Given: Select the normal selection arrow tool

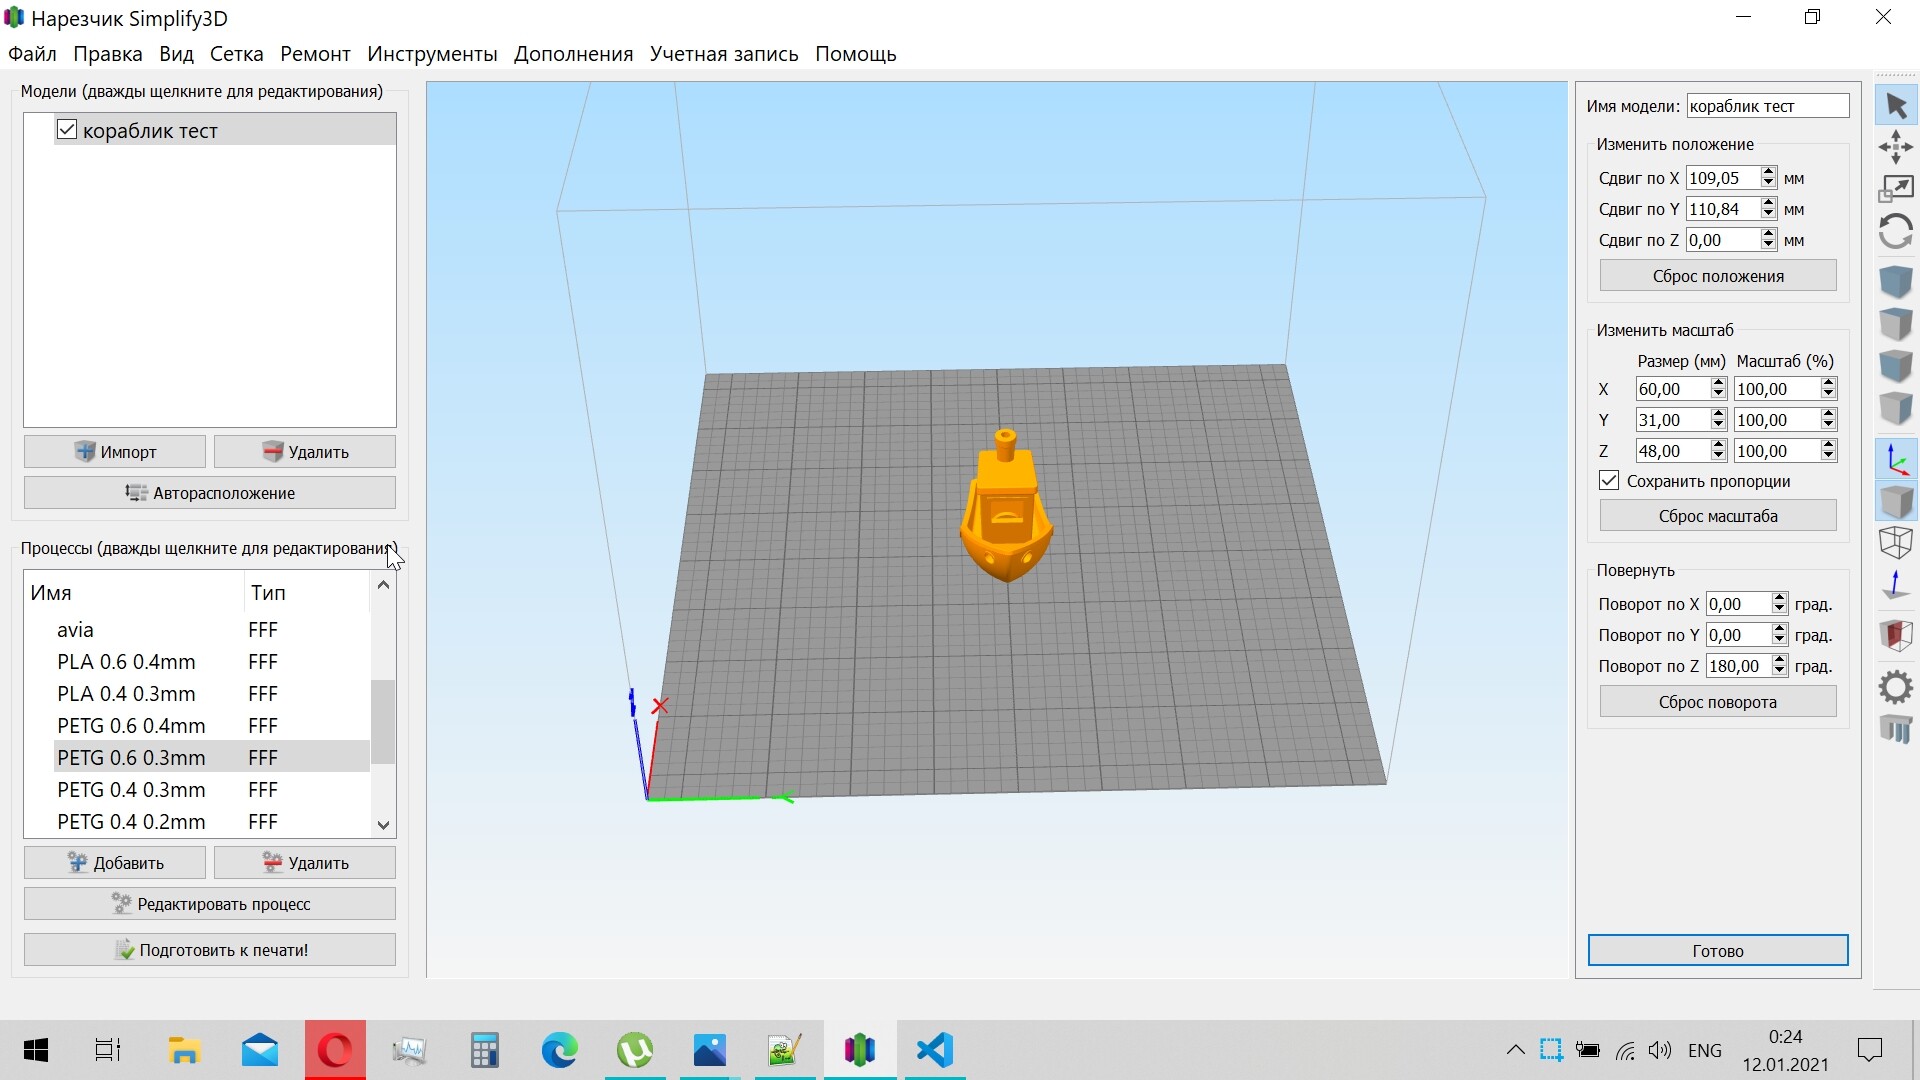Looking at the screenshot, I should [x=1896, y=105].
